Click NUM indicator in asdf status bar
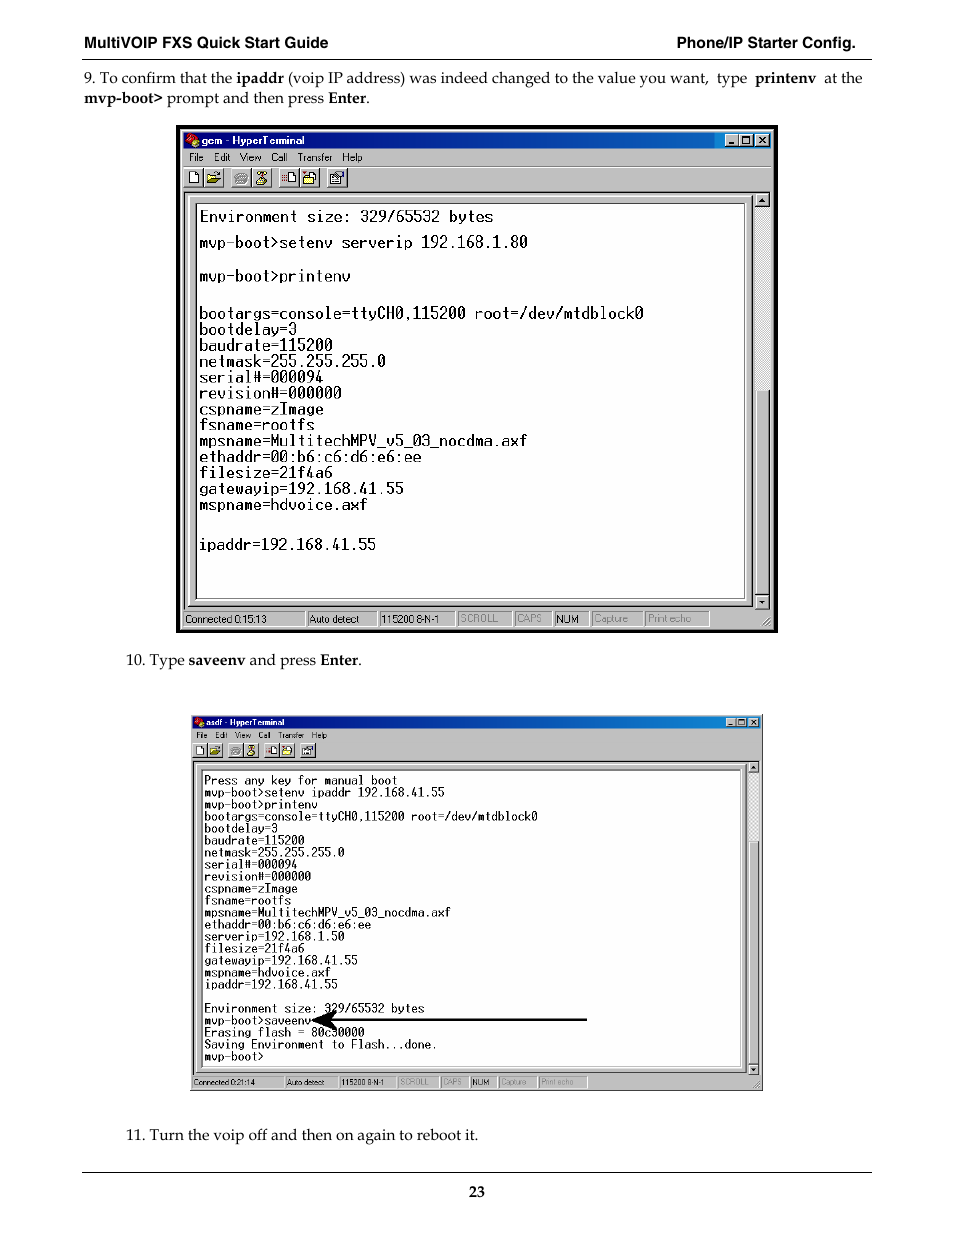Image resolution: width=954 pixels, height=1235 pixels. (483, 1082)
